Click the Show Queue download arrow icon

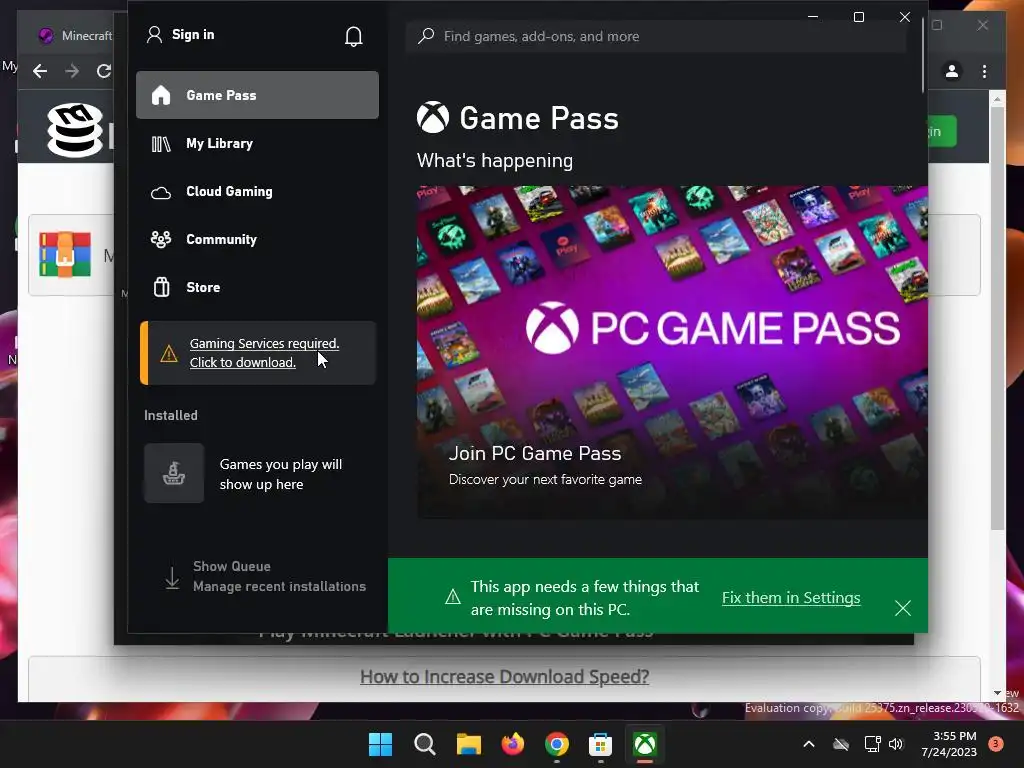[172, 577]
